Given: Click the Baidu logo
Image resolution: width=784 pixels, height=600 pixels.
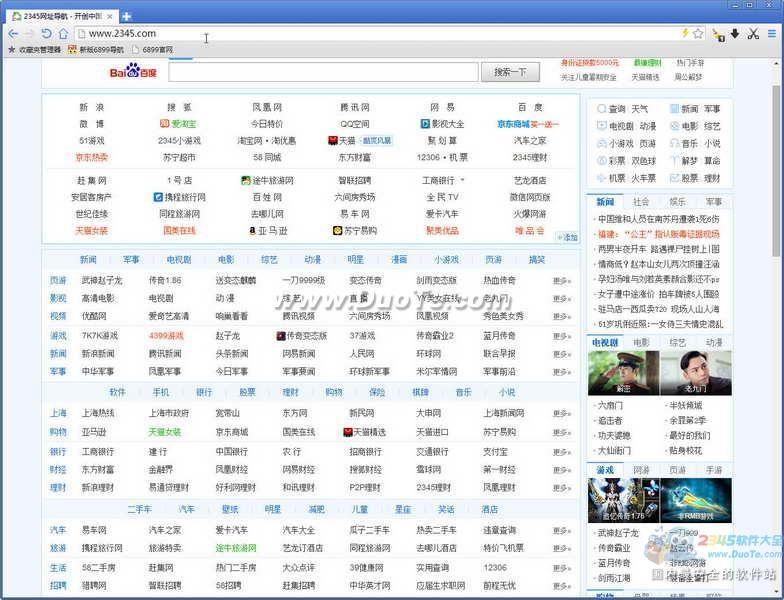Looking at the screenshot, I should [x=133, y=72].
